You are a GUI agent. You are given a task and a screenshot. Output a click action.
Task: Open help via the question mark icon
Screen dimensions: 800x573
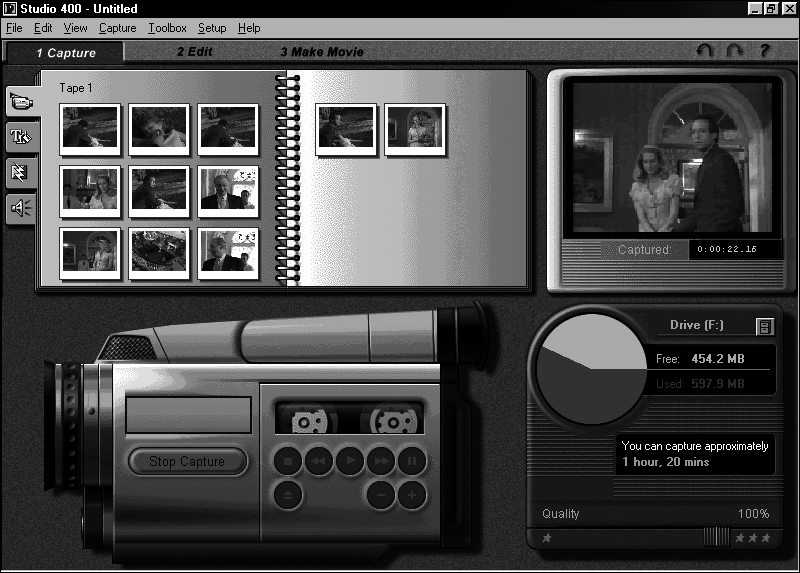pos(764,51)
